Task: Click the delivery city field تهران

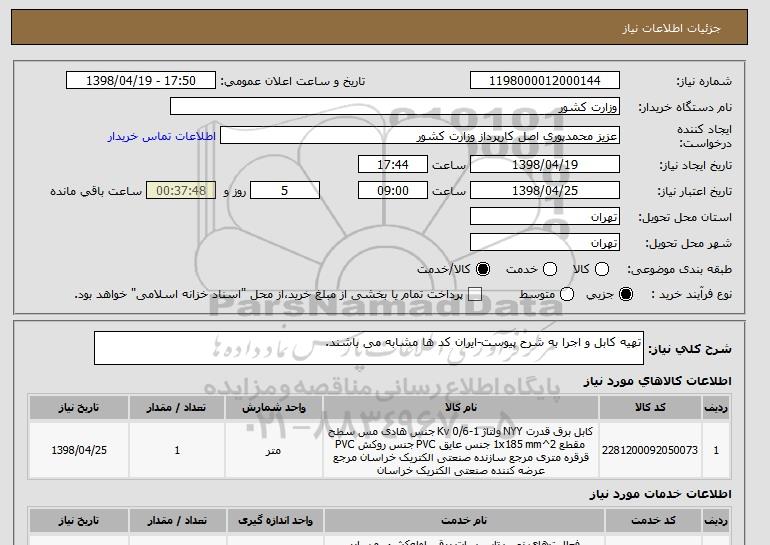Action: [x=545, y=243]
